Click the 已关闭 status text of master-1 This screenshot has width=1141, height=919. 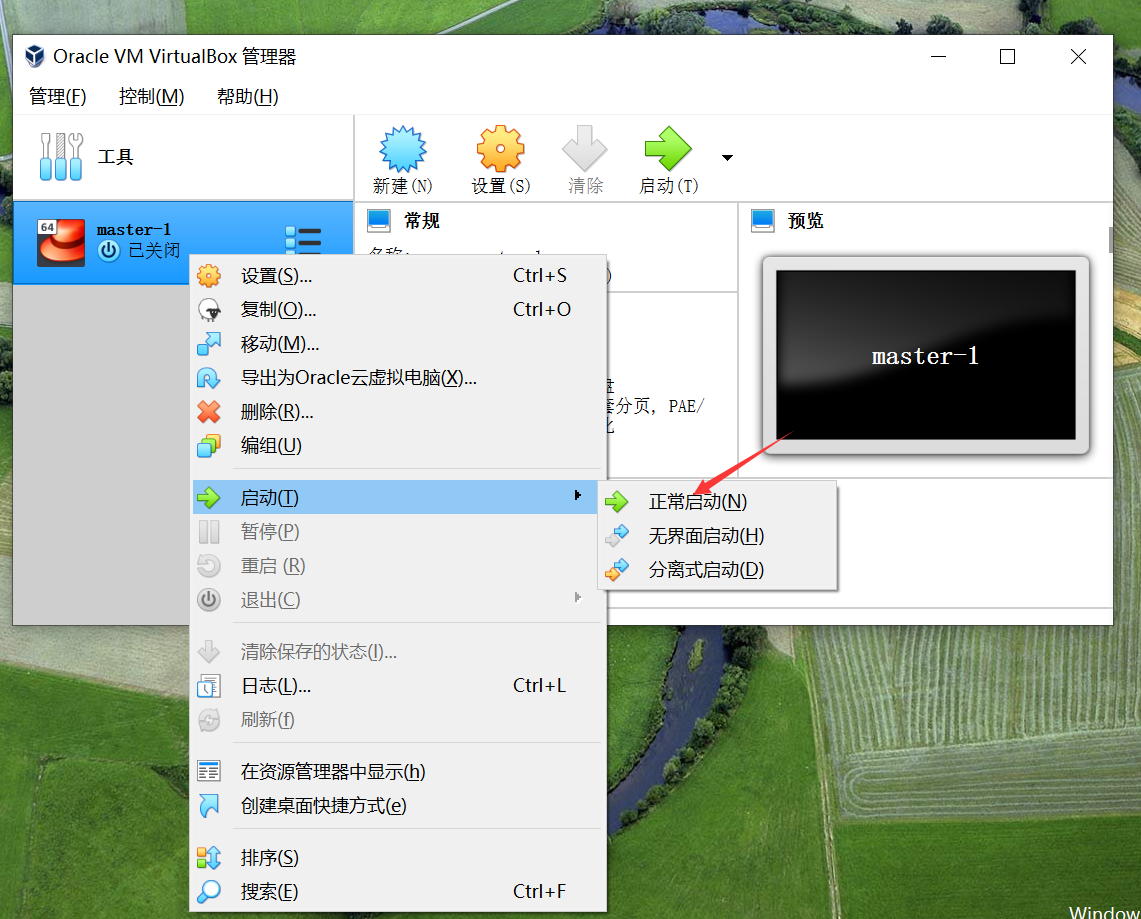[154, 250]
